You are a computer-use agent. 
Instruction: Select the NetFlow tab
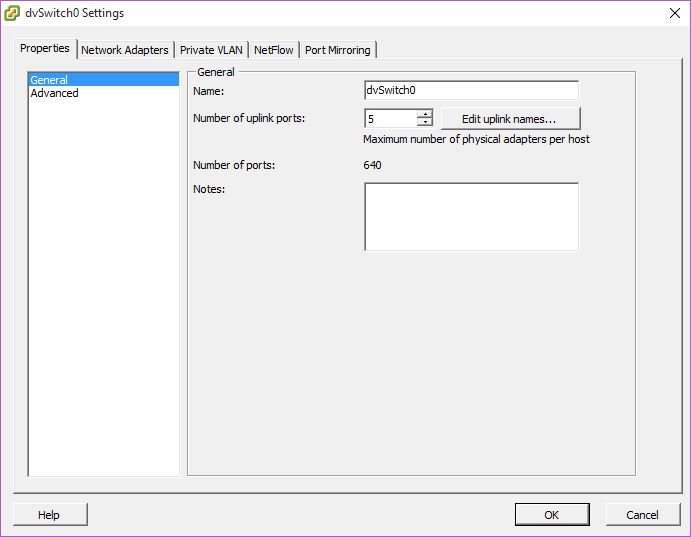(273, 50)
